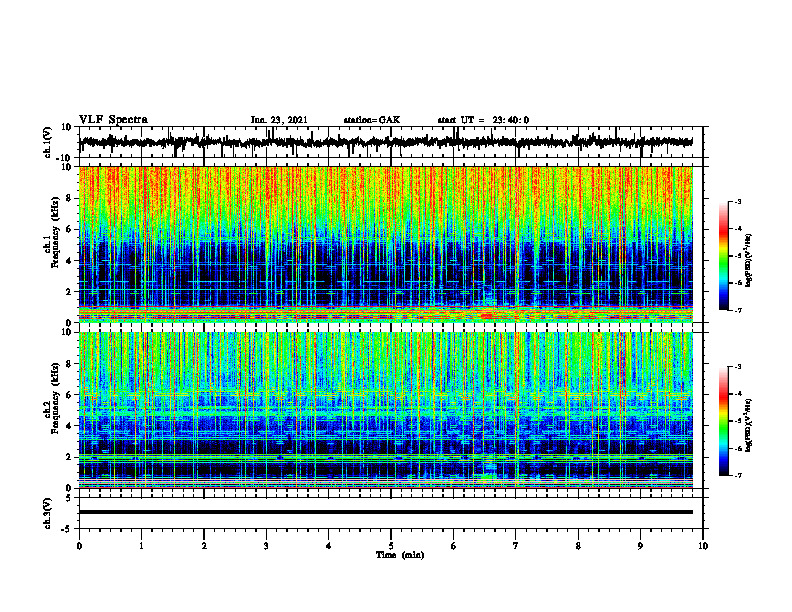Click the ch.1 colorbar log(PSD) unit label
Screen dimensions: 792x612
click(749, 260)
